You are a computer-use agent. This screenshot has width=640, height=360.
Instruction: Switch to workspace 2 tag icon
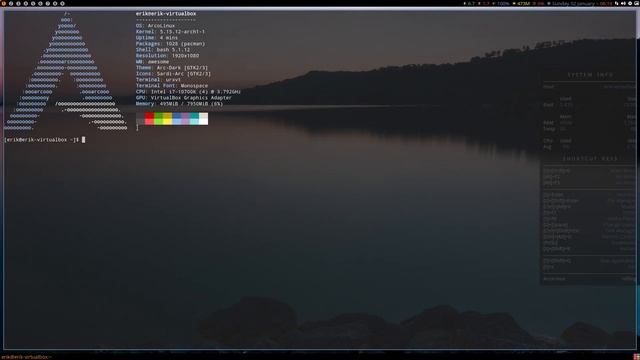(11, 3)
